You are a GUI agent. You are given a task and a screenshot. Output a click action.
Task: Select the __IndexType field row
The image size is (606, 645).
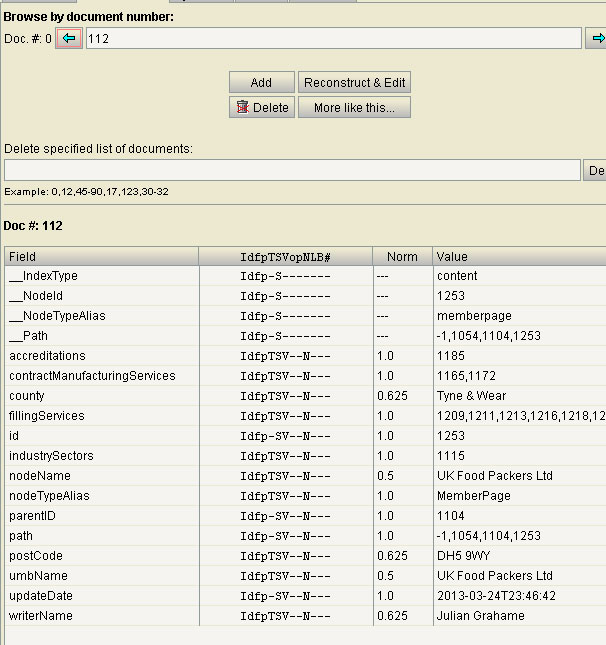tap(305, 276)
